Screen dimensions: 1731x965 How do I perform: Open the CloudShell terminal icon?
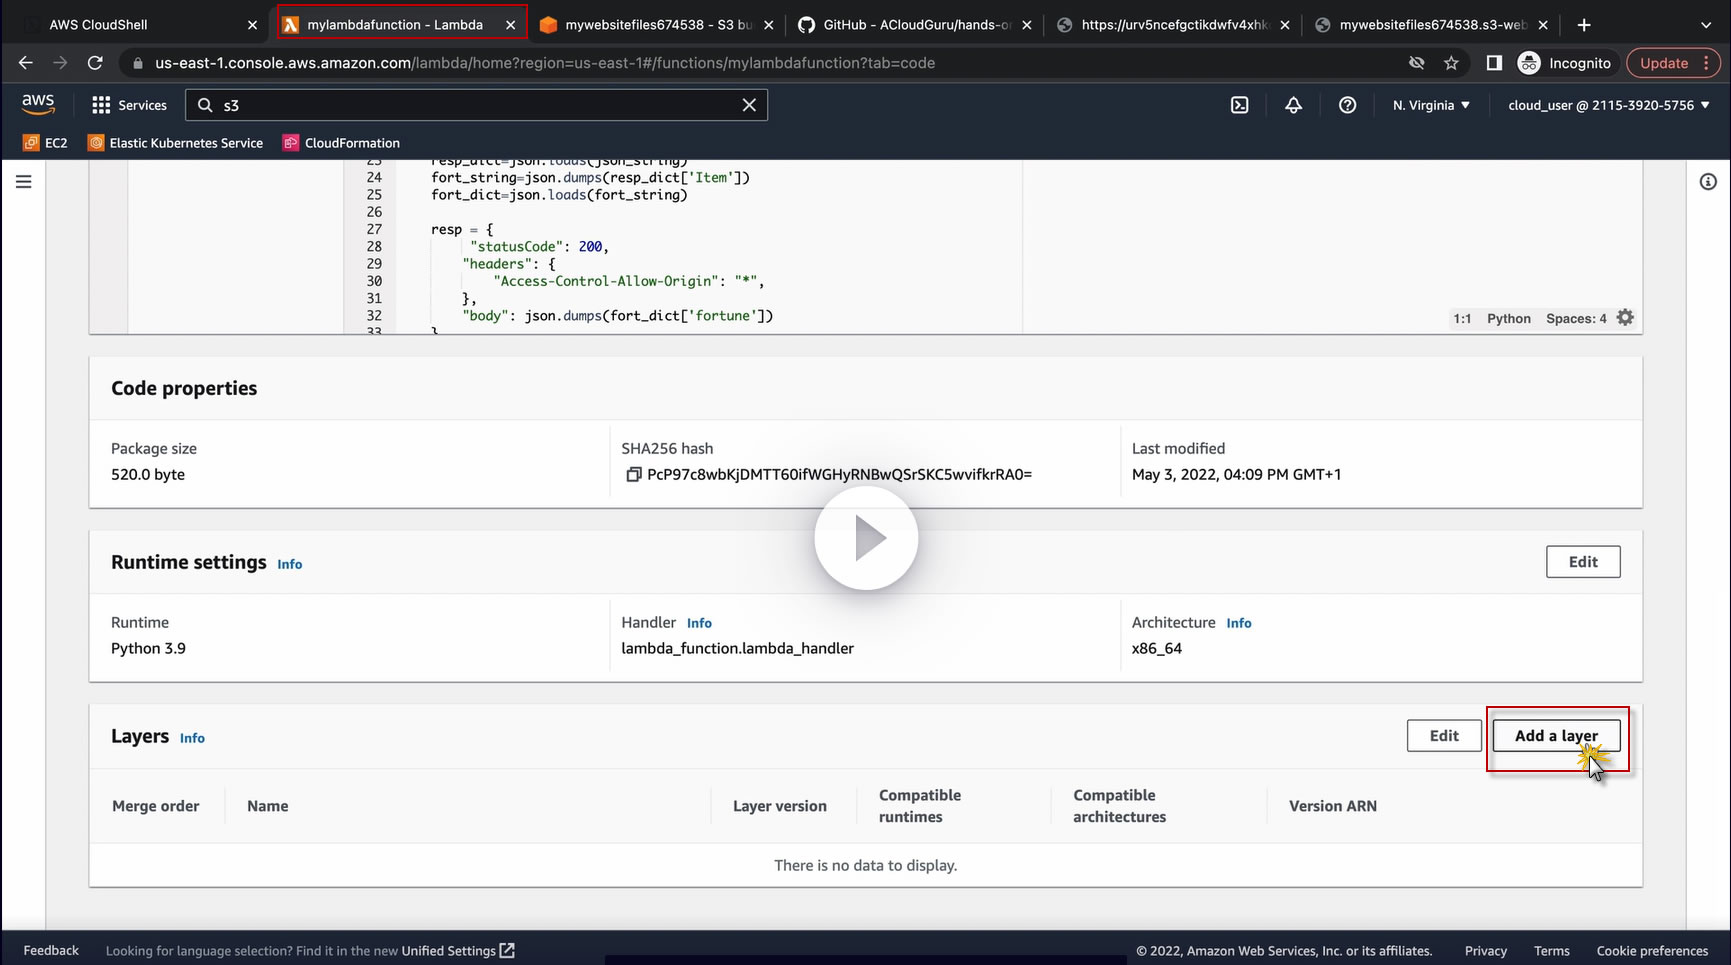point(1239,105)
